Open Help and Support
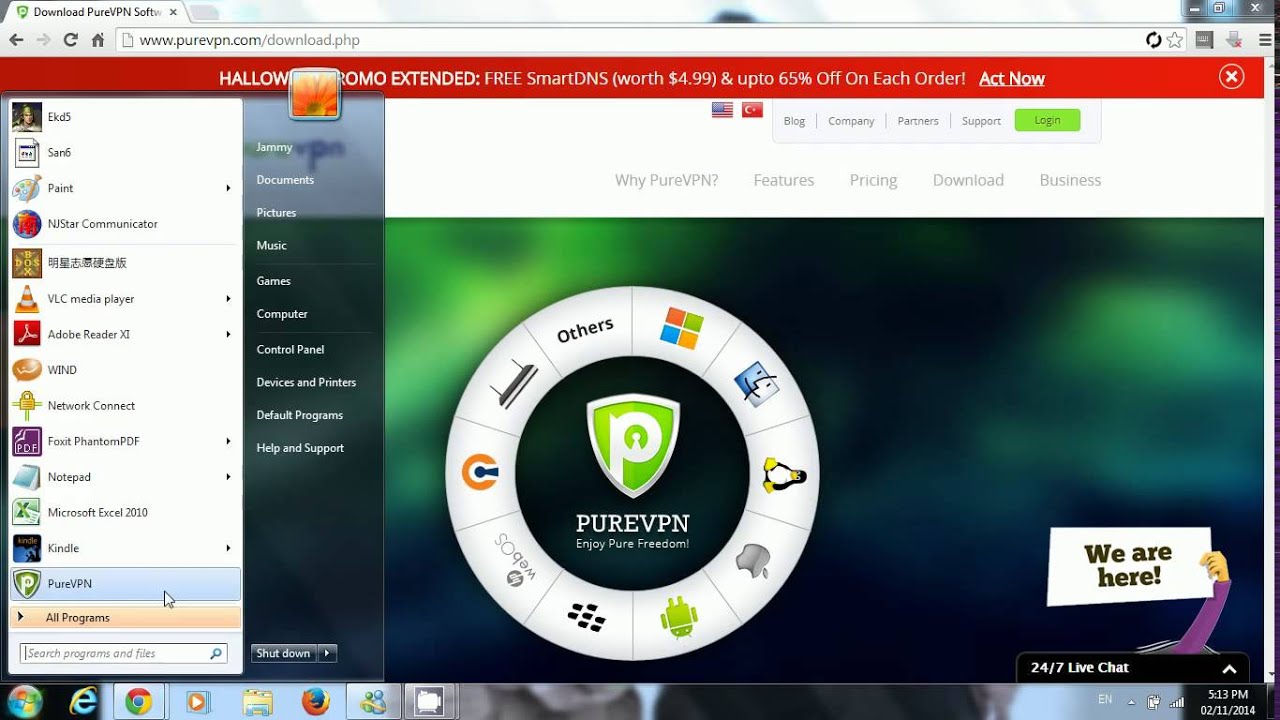 300,448
